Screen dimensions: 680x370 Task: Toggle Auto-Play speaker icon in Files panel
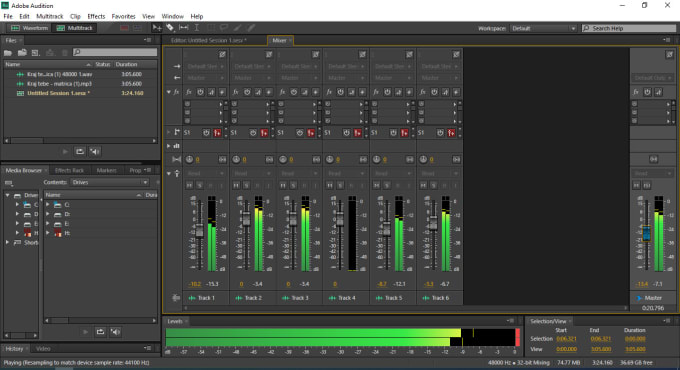pos(95,151)
